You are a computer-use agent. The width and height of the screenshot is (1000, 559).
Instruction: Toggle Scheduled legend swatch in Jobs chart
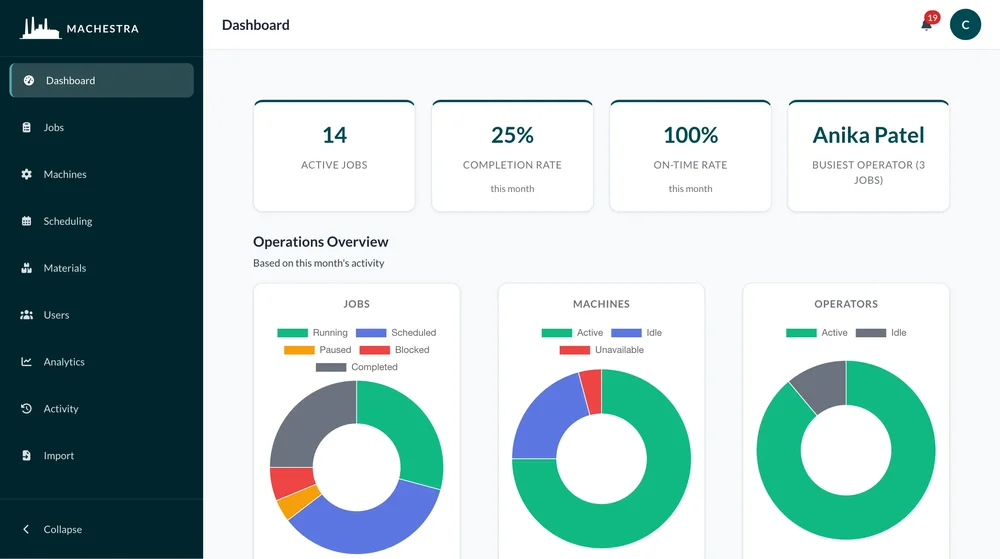coord(371,333)
